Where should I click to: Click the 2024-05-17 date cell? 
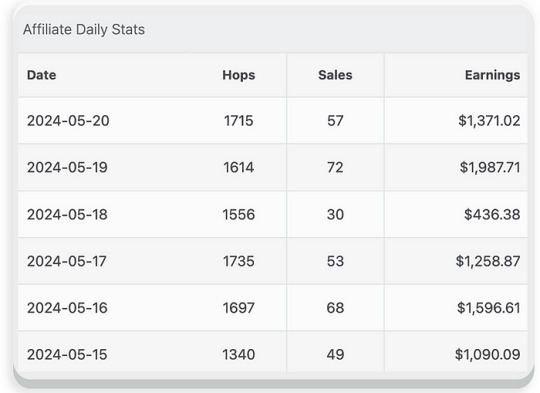pyautogui.click(x=67, y=261)
